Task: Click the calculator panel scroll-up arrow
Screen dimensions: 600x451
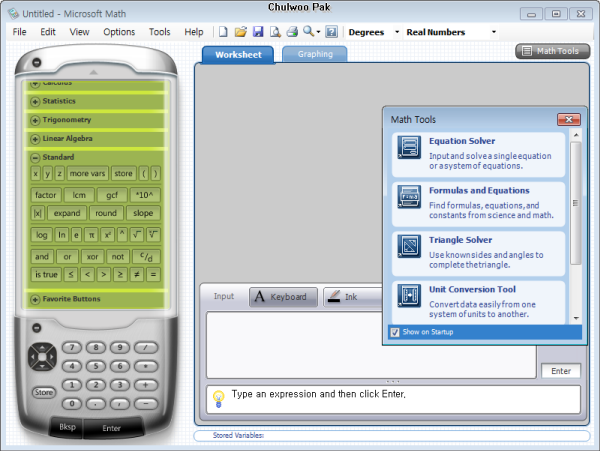Action: pyautogui.click(x=93, y=72)
